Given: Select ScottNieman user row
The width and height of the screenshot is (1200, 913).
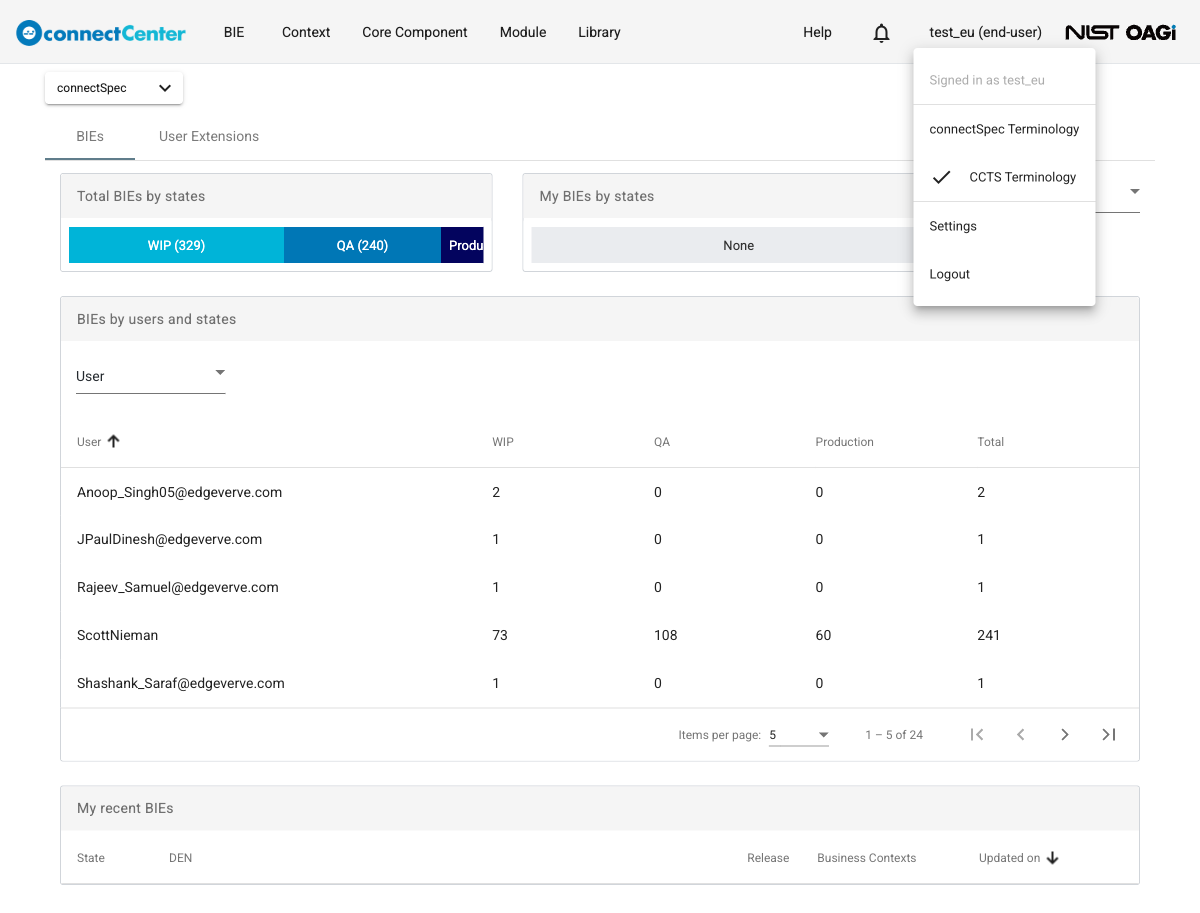Looking at the screenshot, I should point(600,635).
